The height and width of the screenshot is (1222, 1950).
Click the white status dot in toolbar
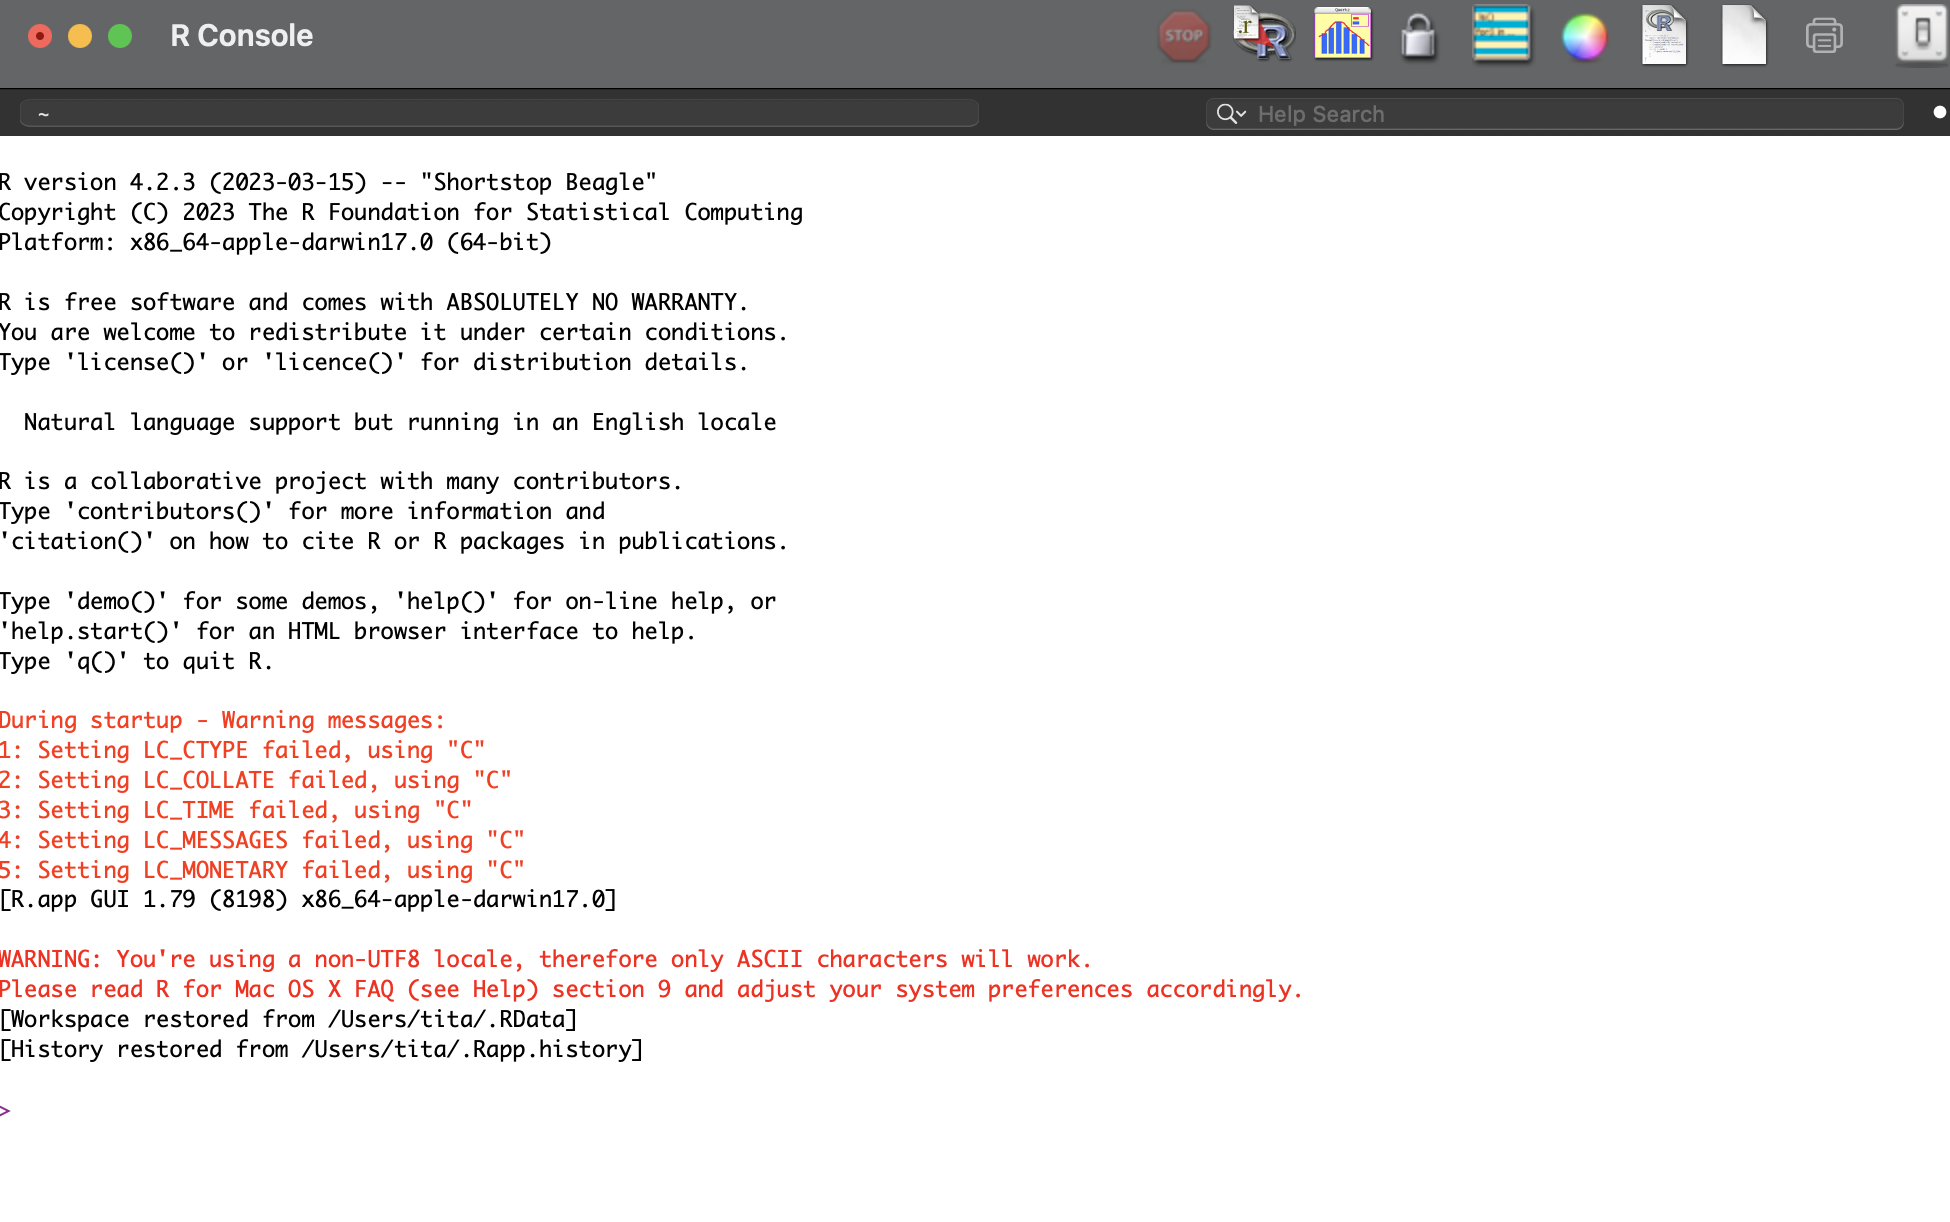(x=1939, y=113)
